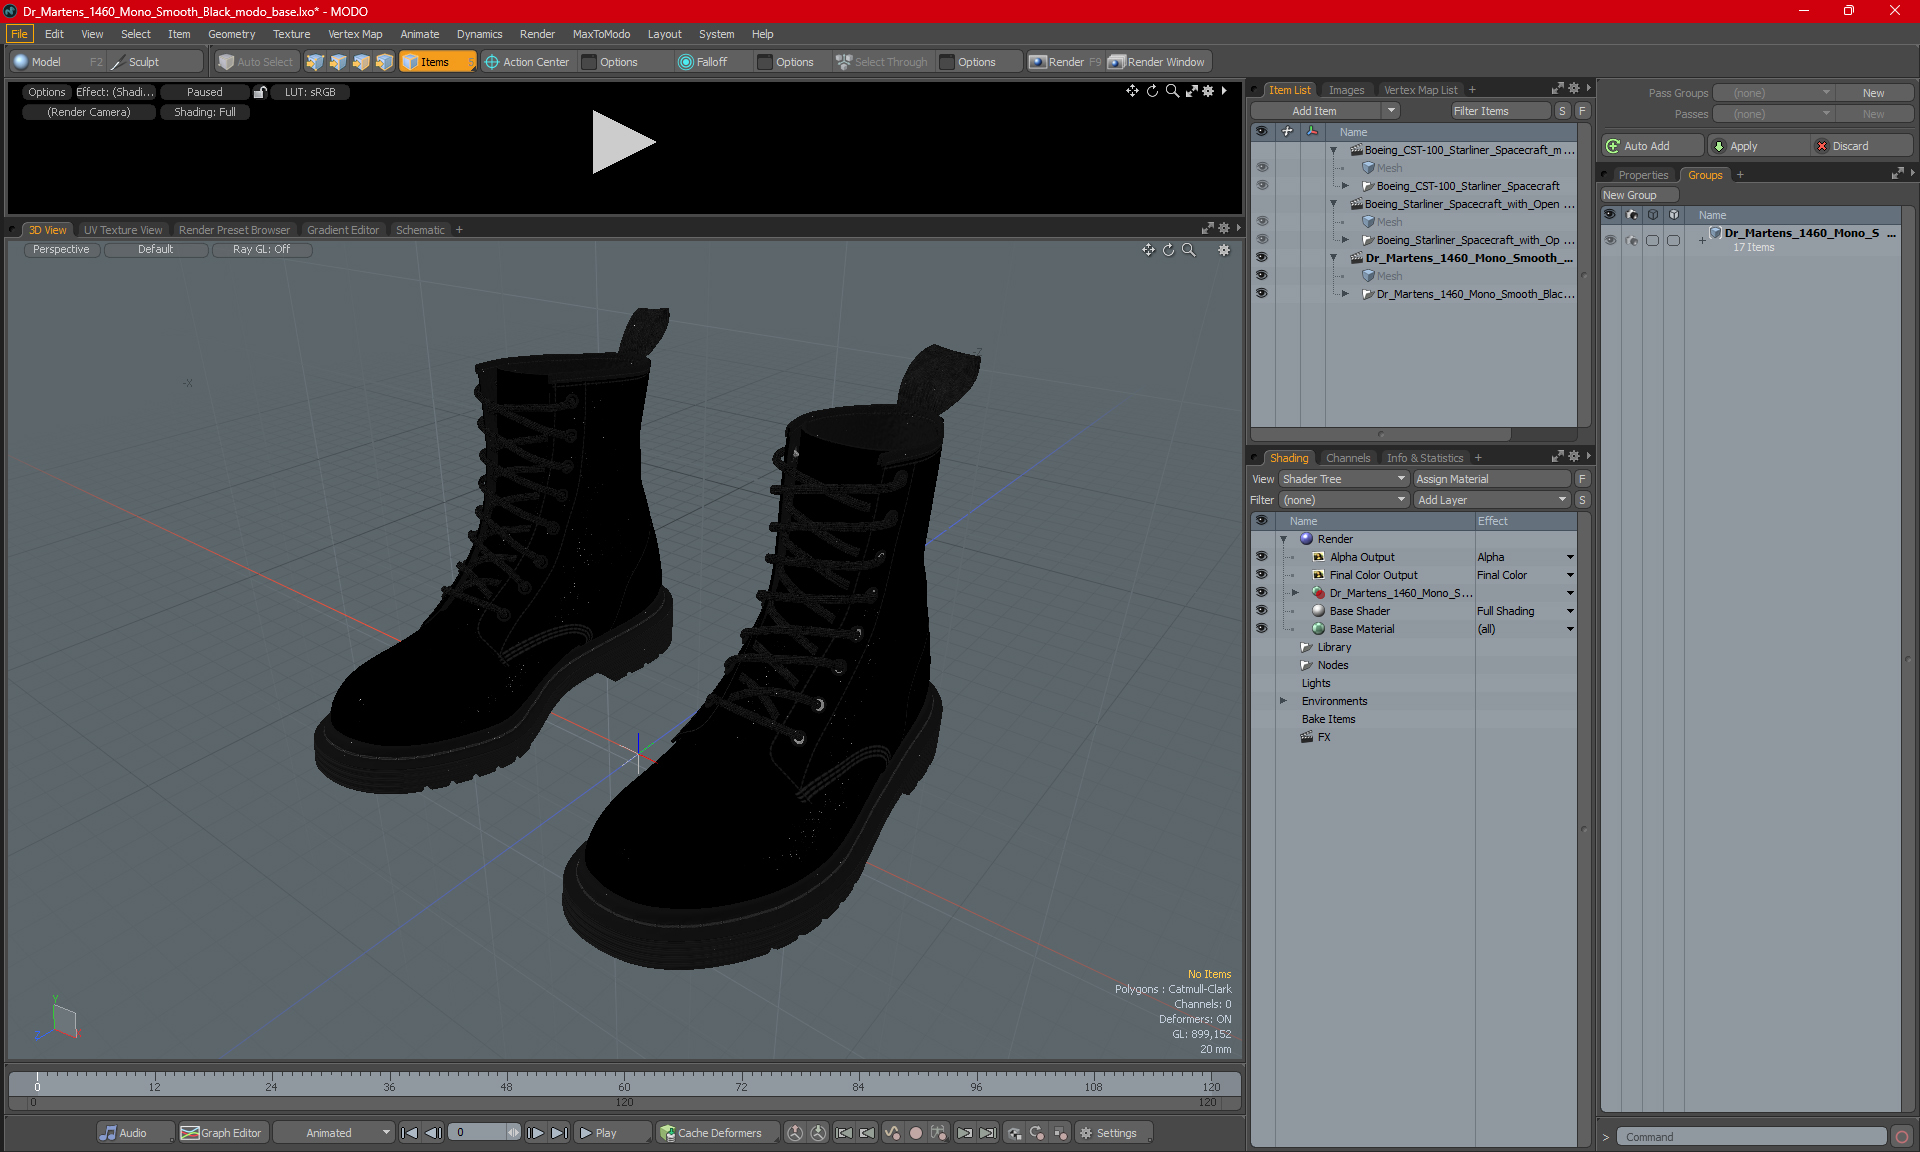Viewport: 1920px width, 1152px height.
Task: Click the Action Center tool
Action: tap(527, 62)
